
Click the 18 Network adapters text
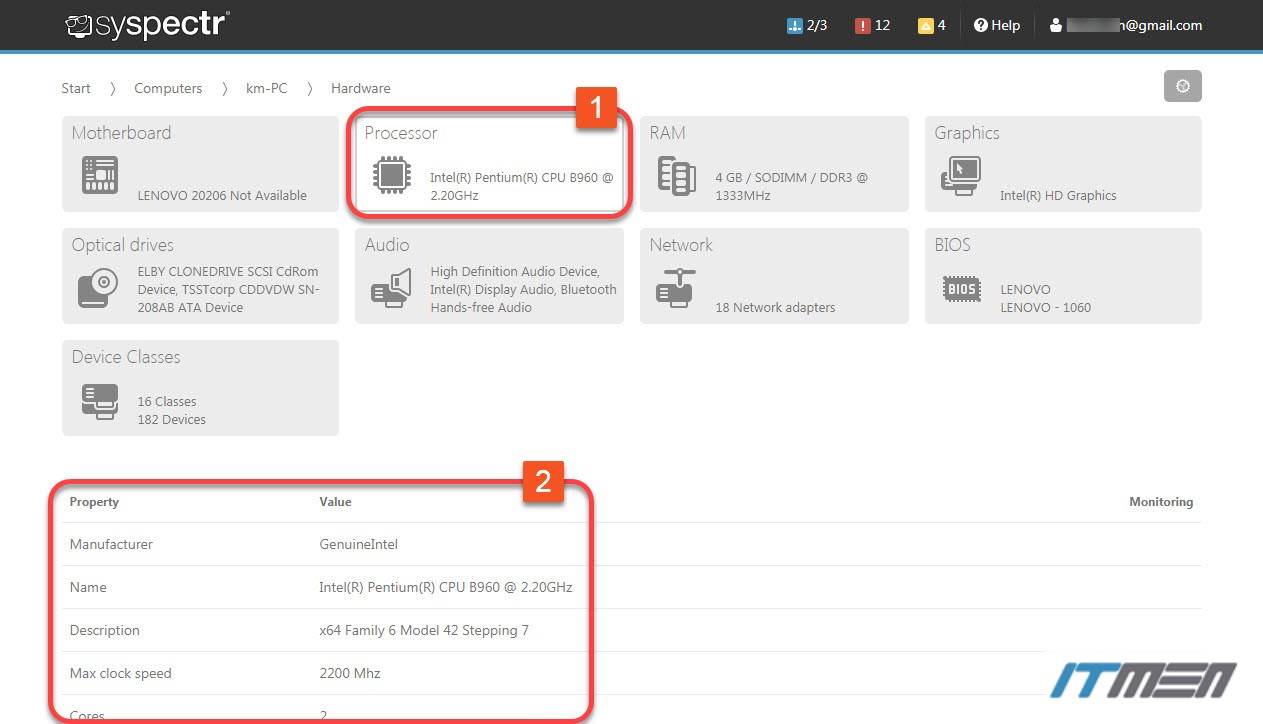click(x=775, y=308)
